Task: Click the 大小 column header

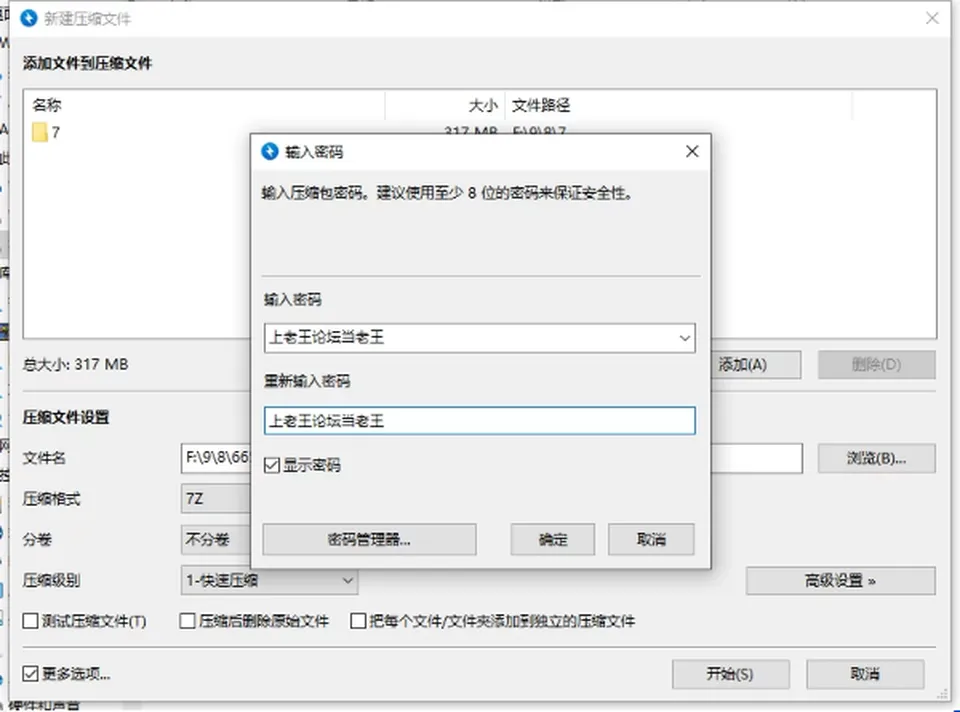Action: [483, 105]
